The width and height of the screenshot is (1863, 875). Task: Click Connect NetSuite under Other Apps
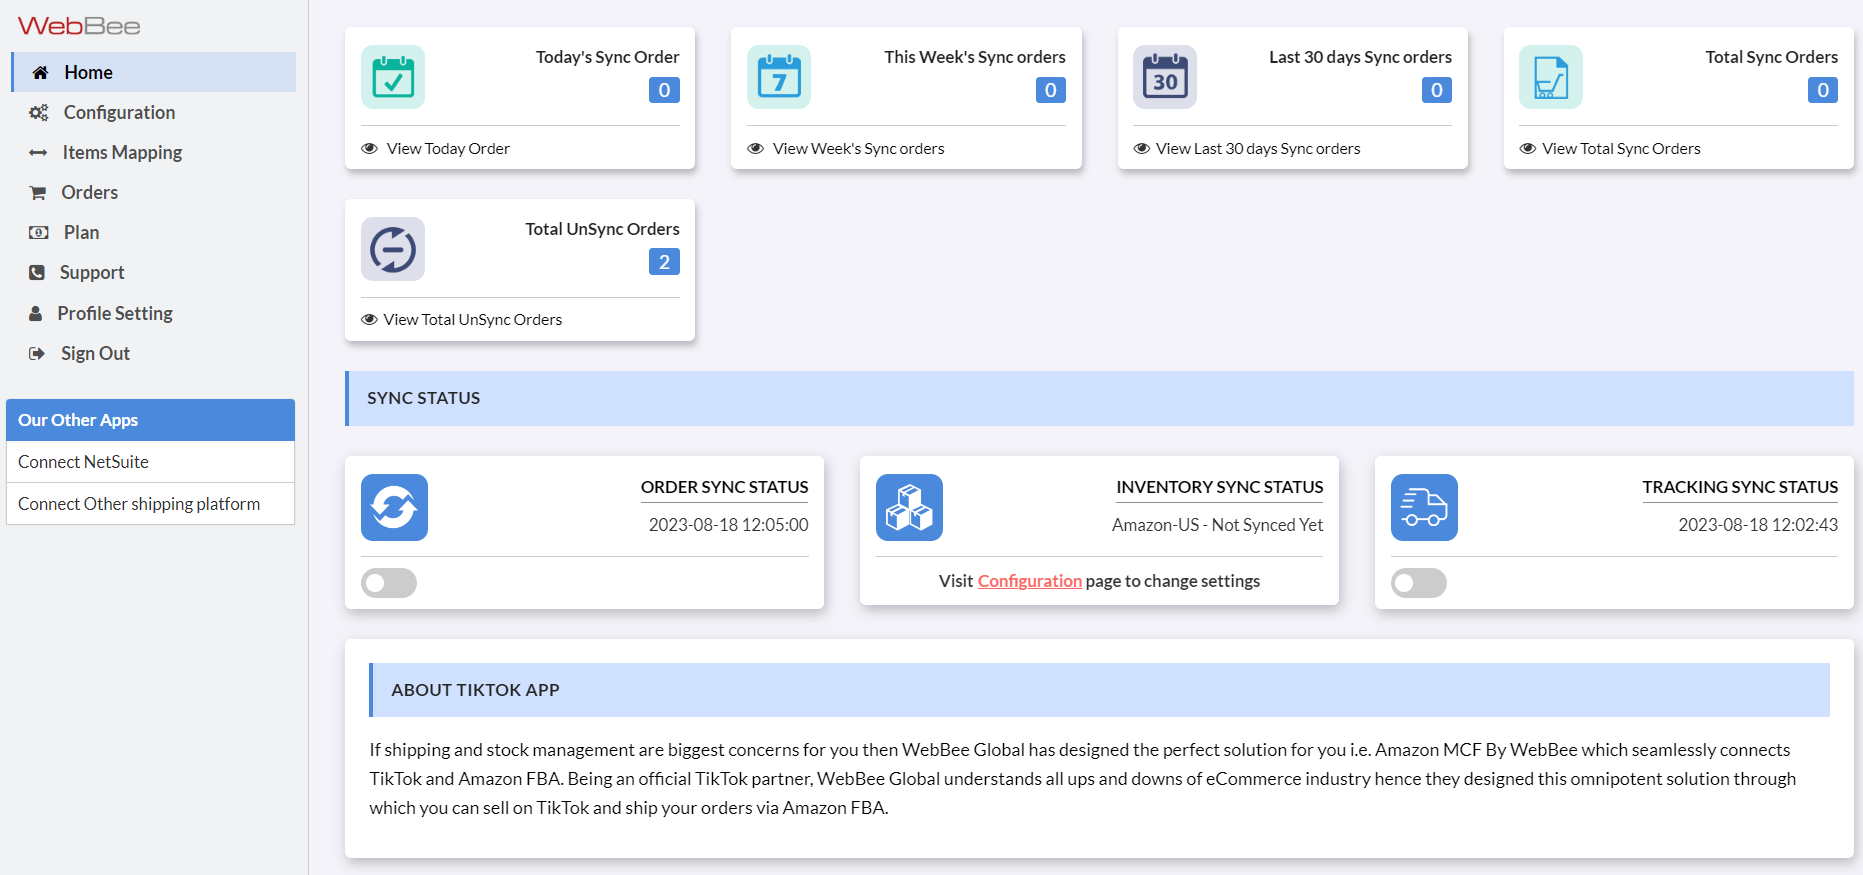[x=83, y=462]
